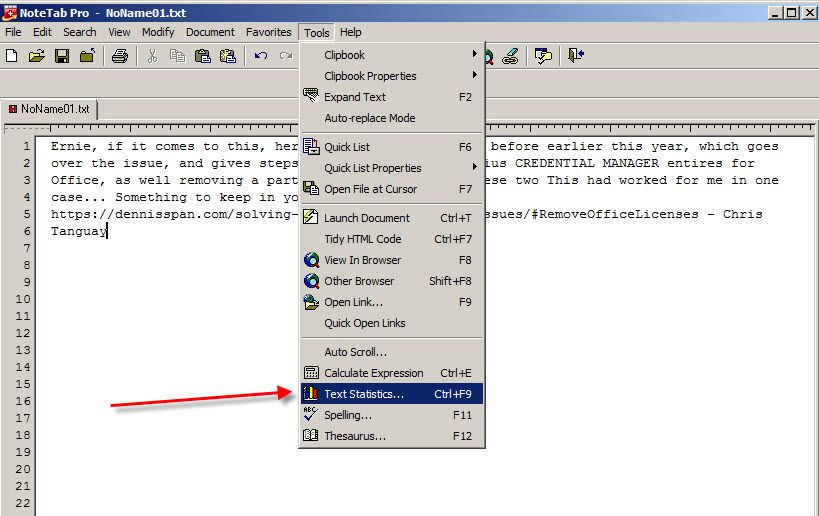Viewport: 819px width, 516px height.
Task: Print the document with printer icon
Action: [120, 56]
